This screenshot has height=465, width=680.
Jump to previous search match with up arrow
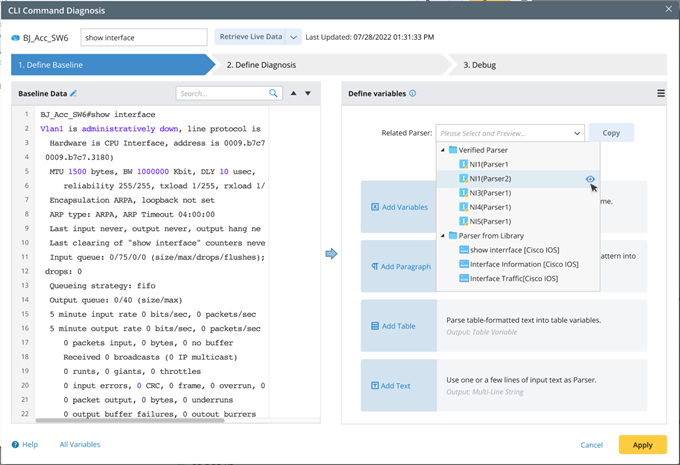(293, 93)
